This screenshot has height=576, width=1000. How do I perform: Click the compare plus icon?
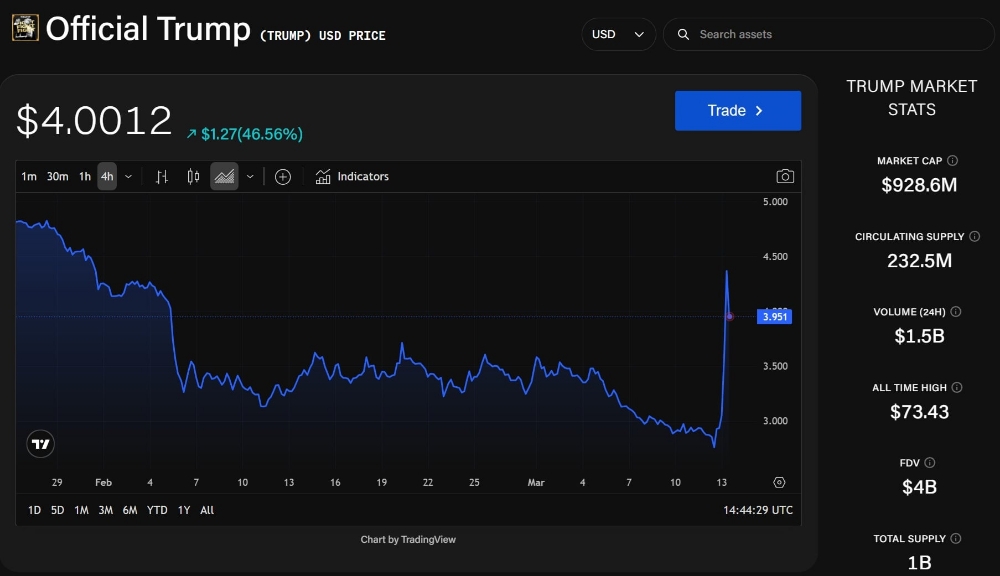283,176
